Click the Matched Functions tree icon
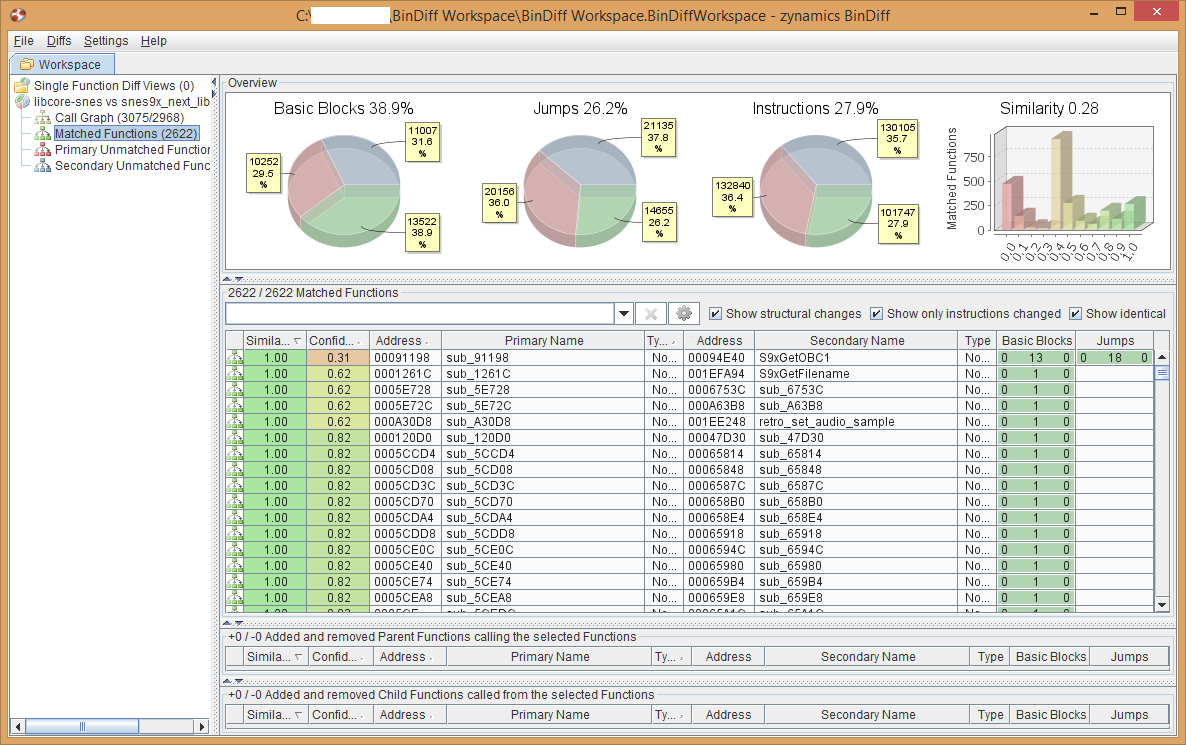 pyautogui.click(x=43, y=133)
